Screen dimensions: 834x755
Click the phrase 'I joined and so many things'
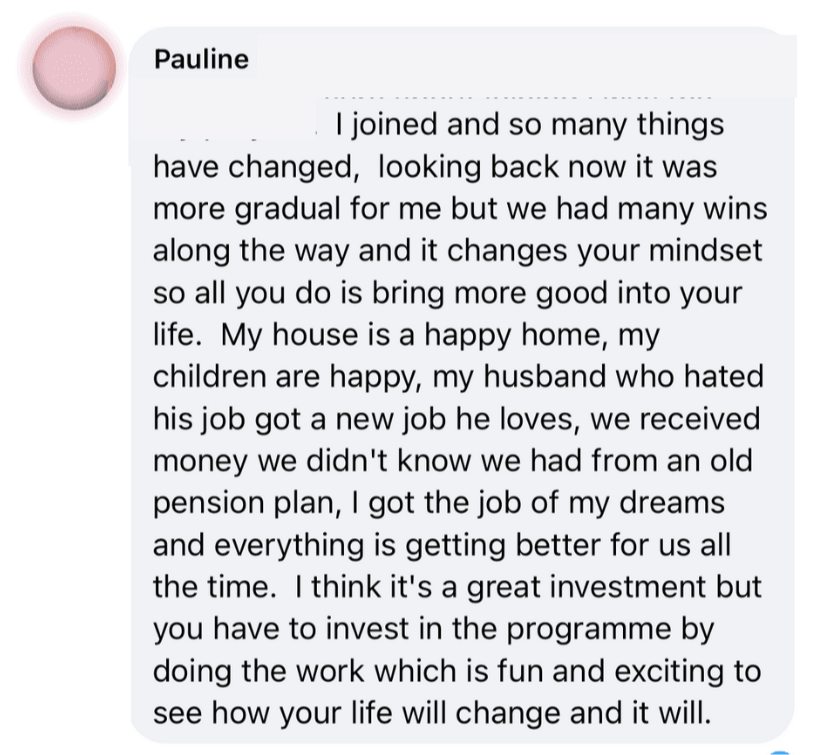coord(529,127)
